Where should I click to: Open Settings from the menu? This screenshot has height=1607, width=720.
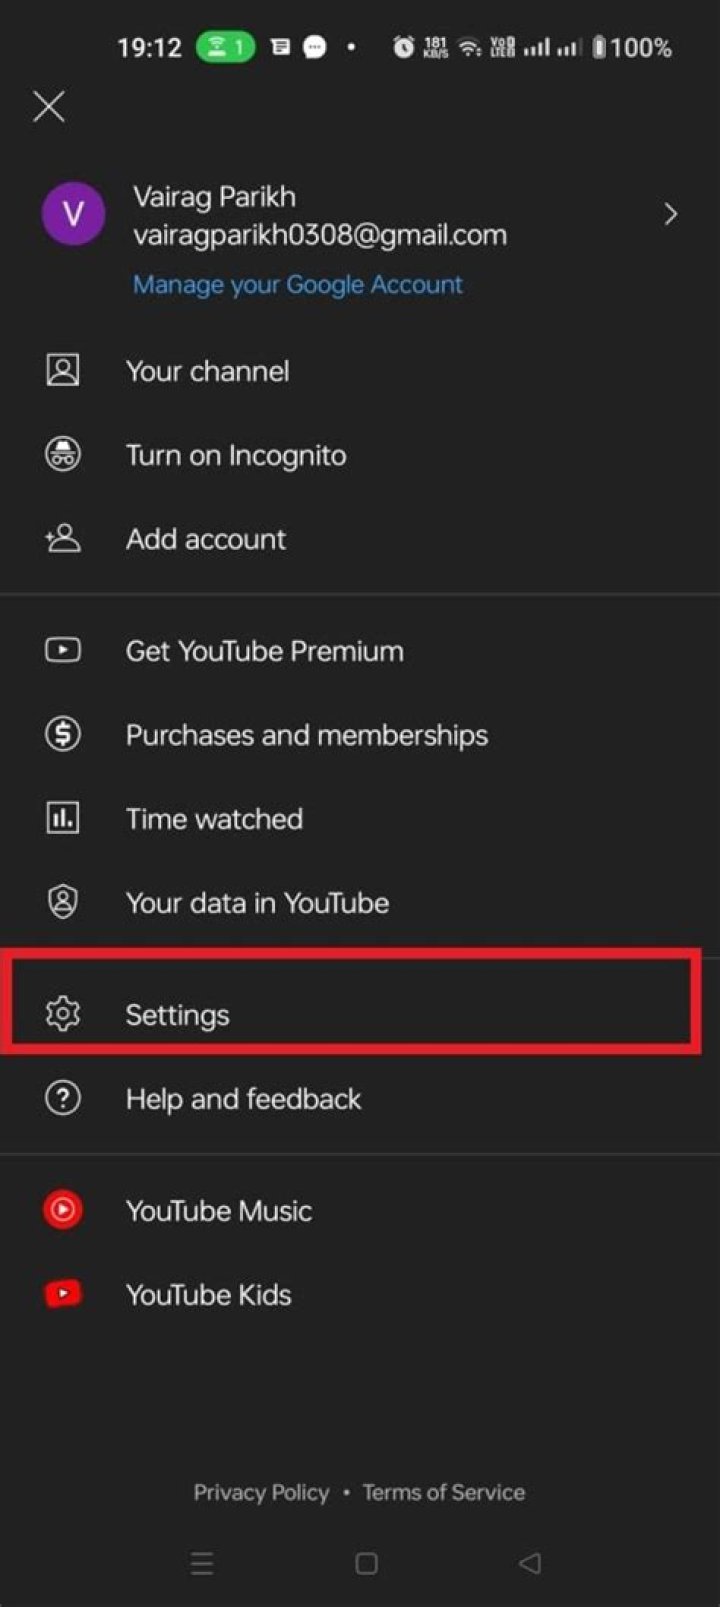(177, 1014)
